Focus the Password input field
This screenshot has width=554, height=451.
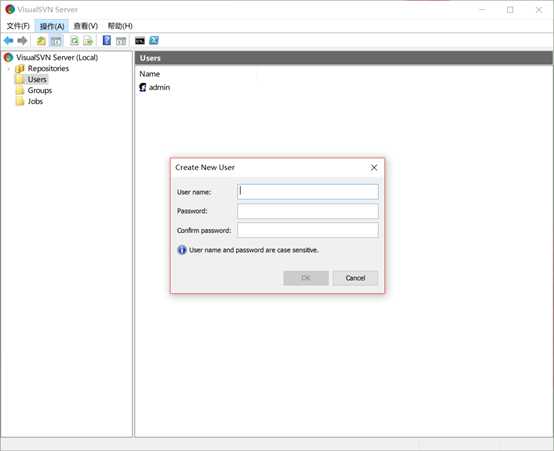tap(308, 211)
